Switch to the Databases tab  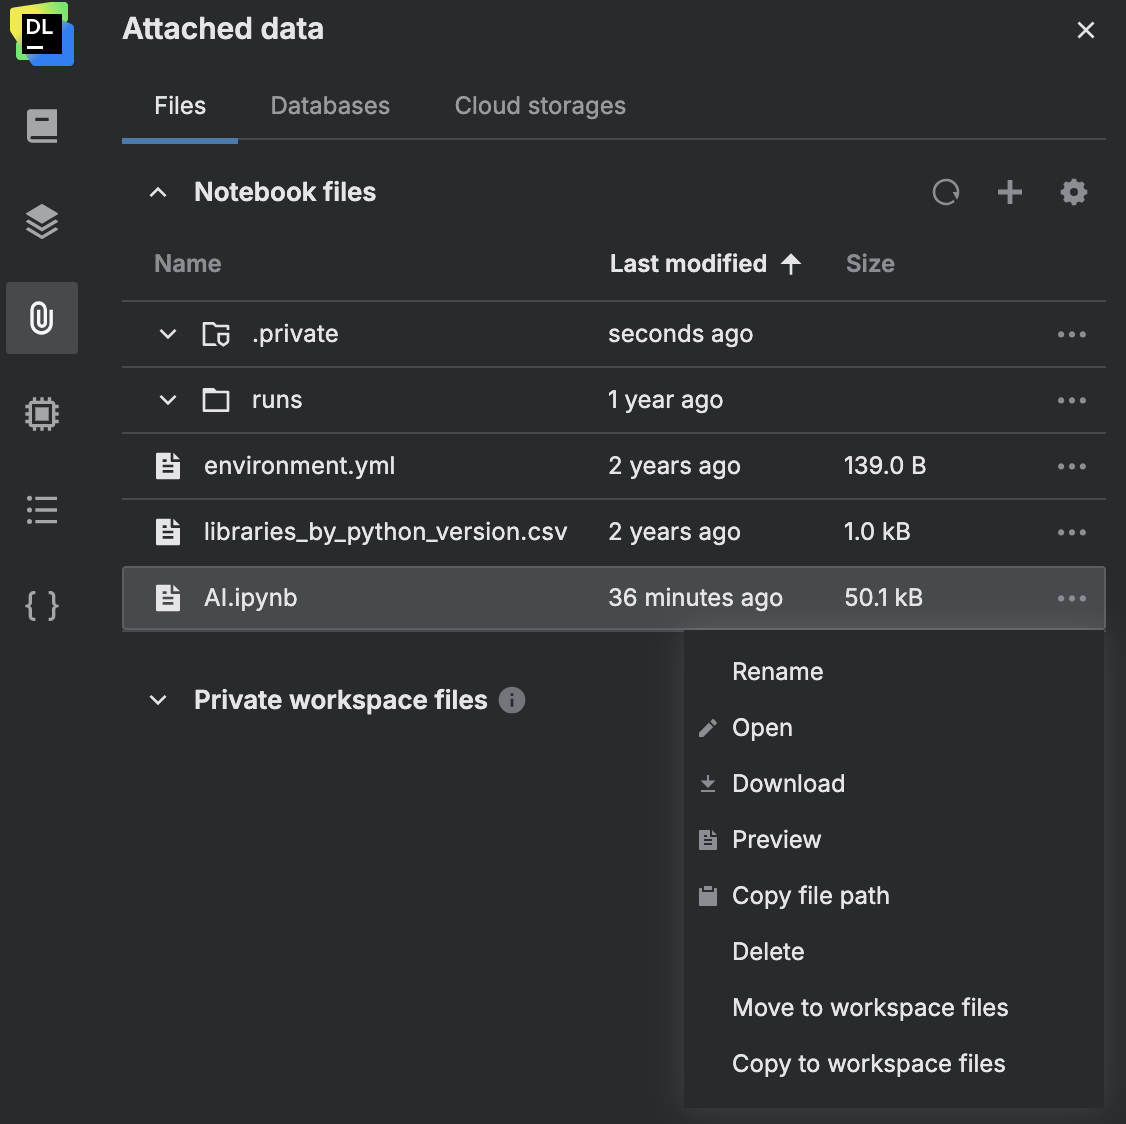coord(329,105)
